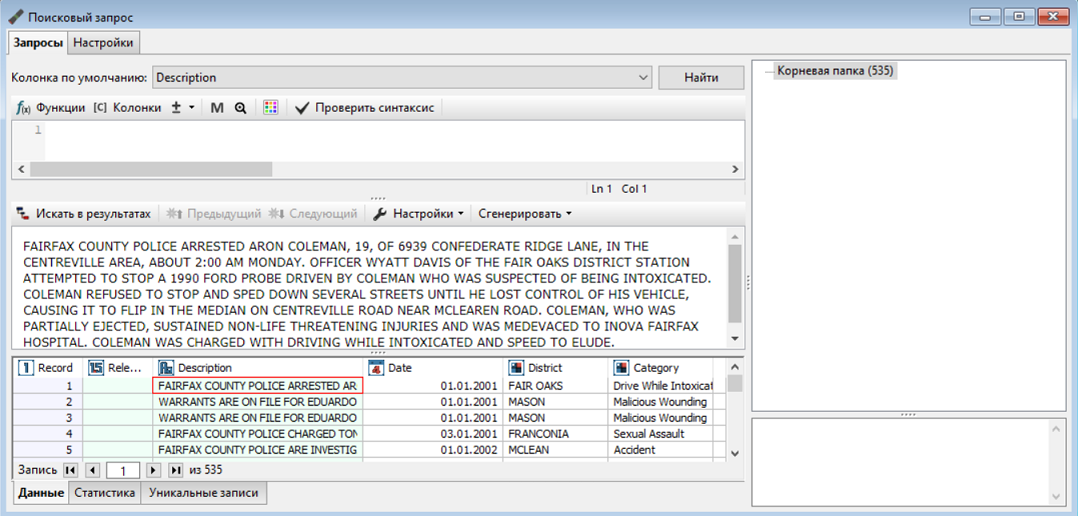Image resolution: width=1078 pixels, height=516 pixels.
Task: Open the Колонка по умолчанию Description dropdown
Action: tap(402, 78)
